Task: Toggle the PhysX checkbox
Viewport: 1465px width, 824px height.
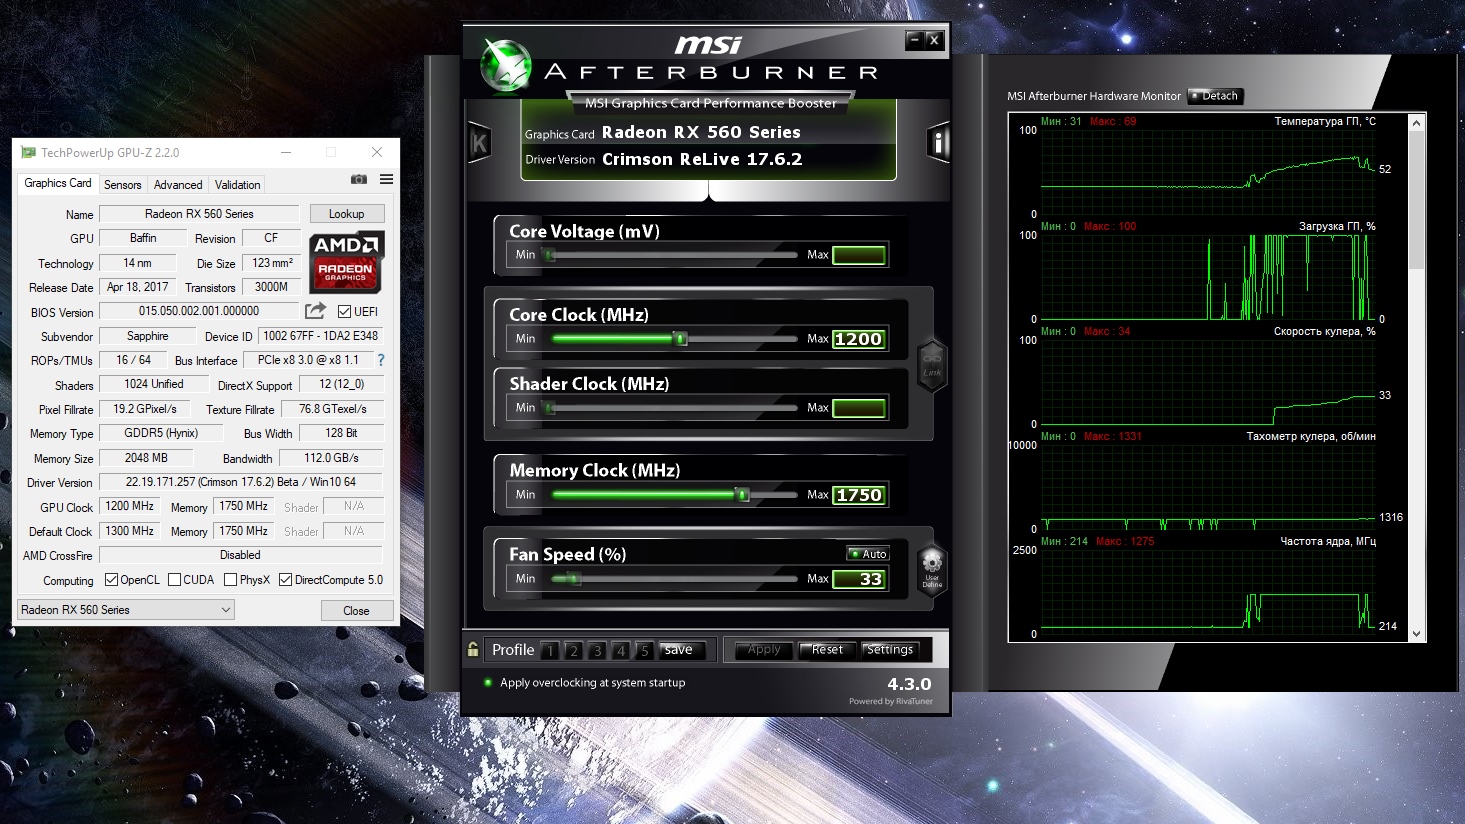Action: click(231, 580)
